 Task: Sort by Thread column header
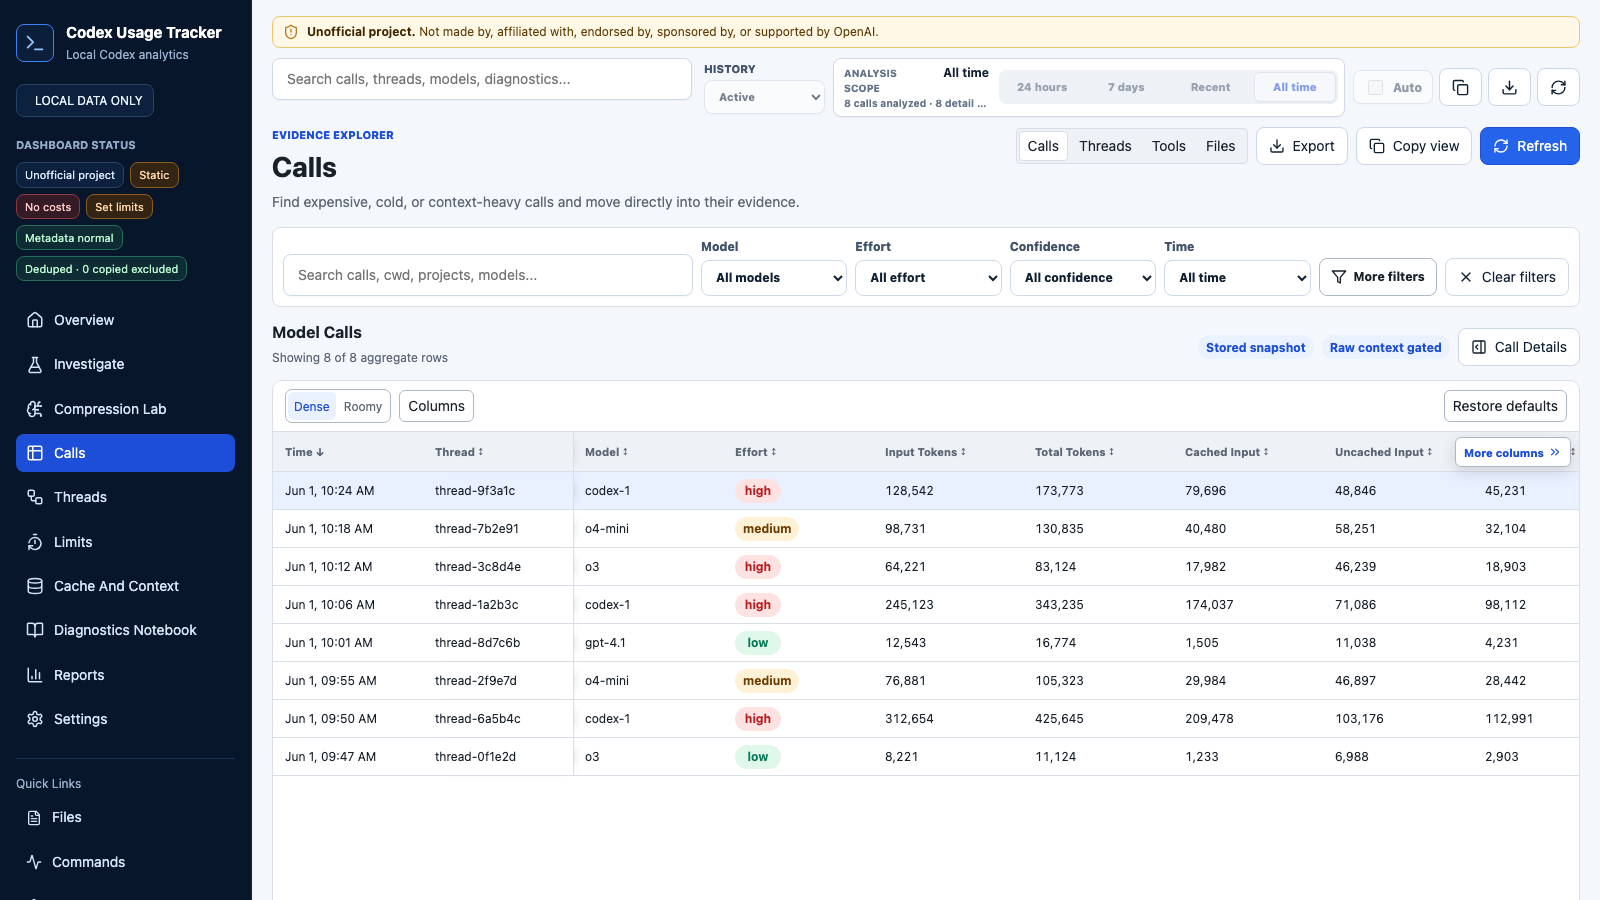[x=459, y=452]
